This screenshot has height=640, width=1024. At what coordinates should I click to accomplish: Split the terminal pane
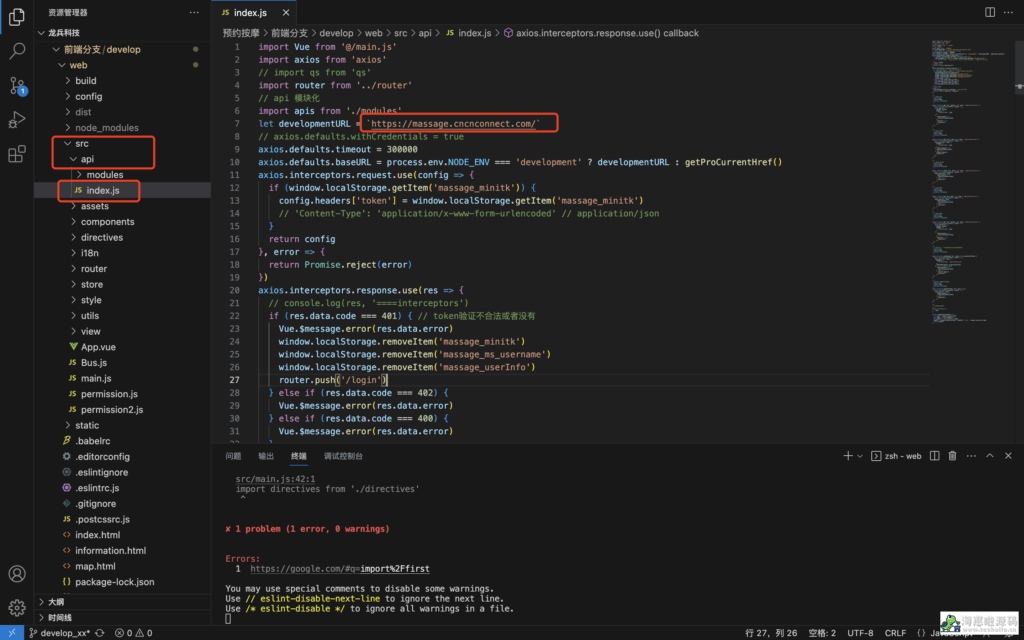tap(935, 456)
